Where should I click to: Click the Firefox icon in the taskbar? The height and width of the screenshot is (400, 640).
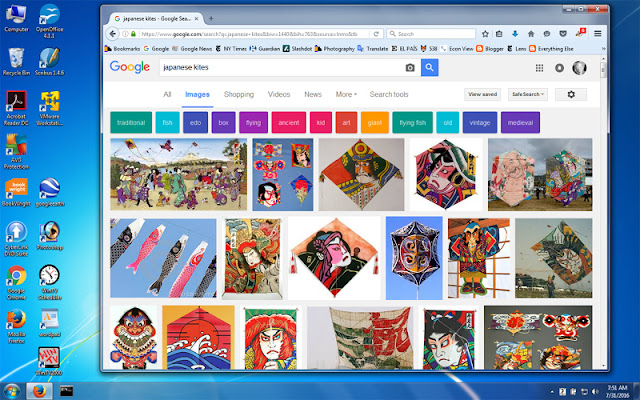tap(39, 391)
